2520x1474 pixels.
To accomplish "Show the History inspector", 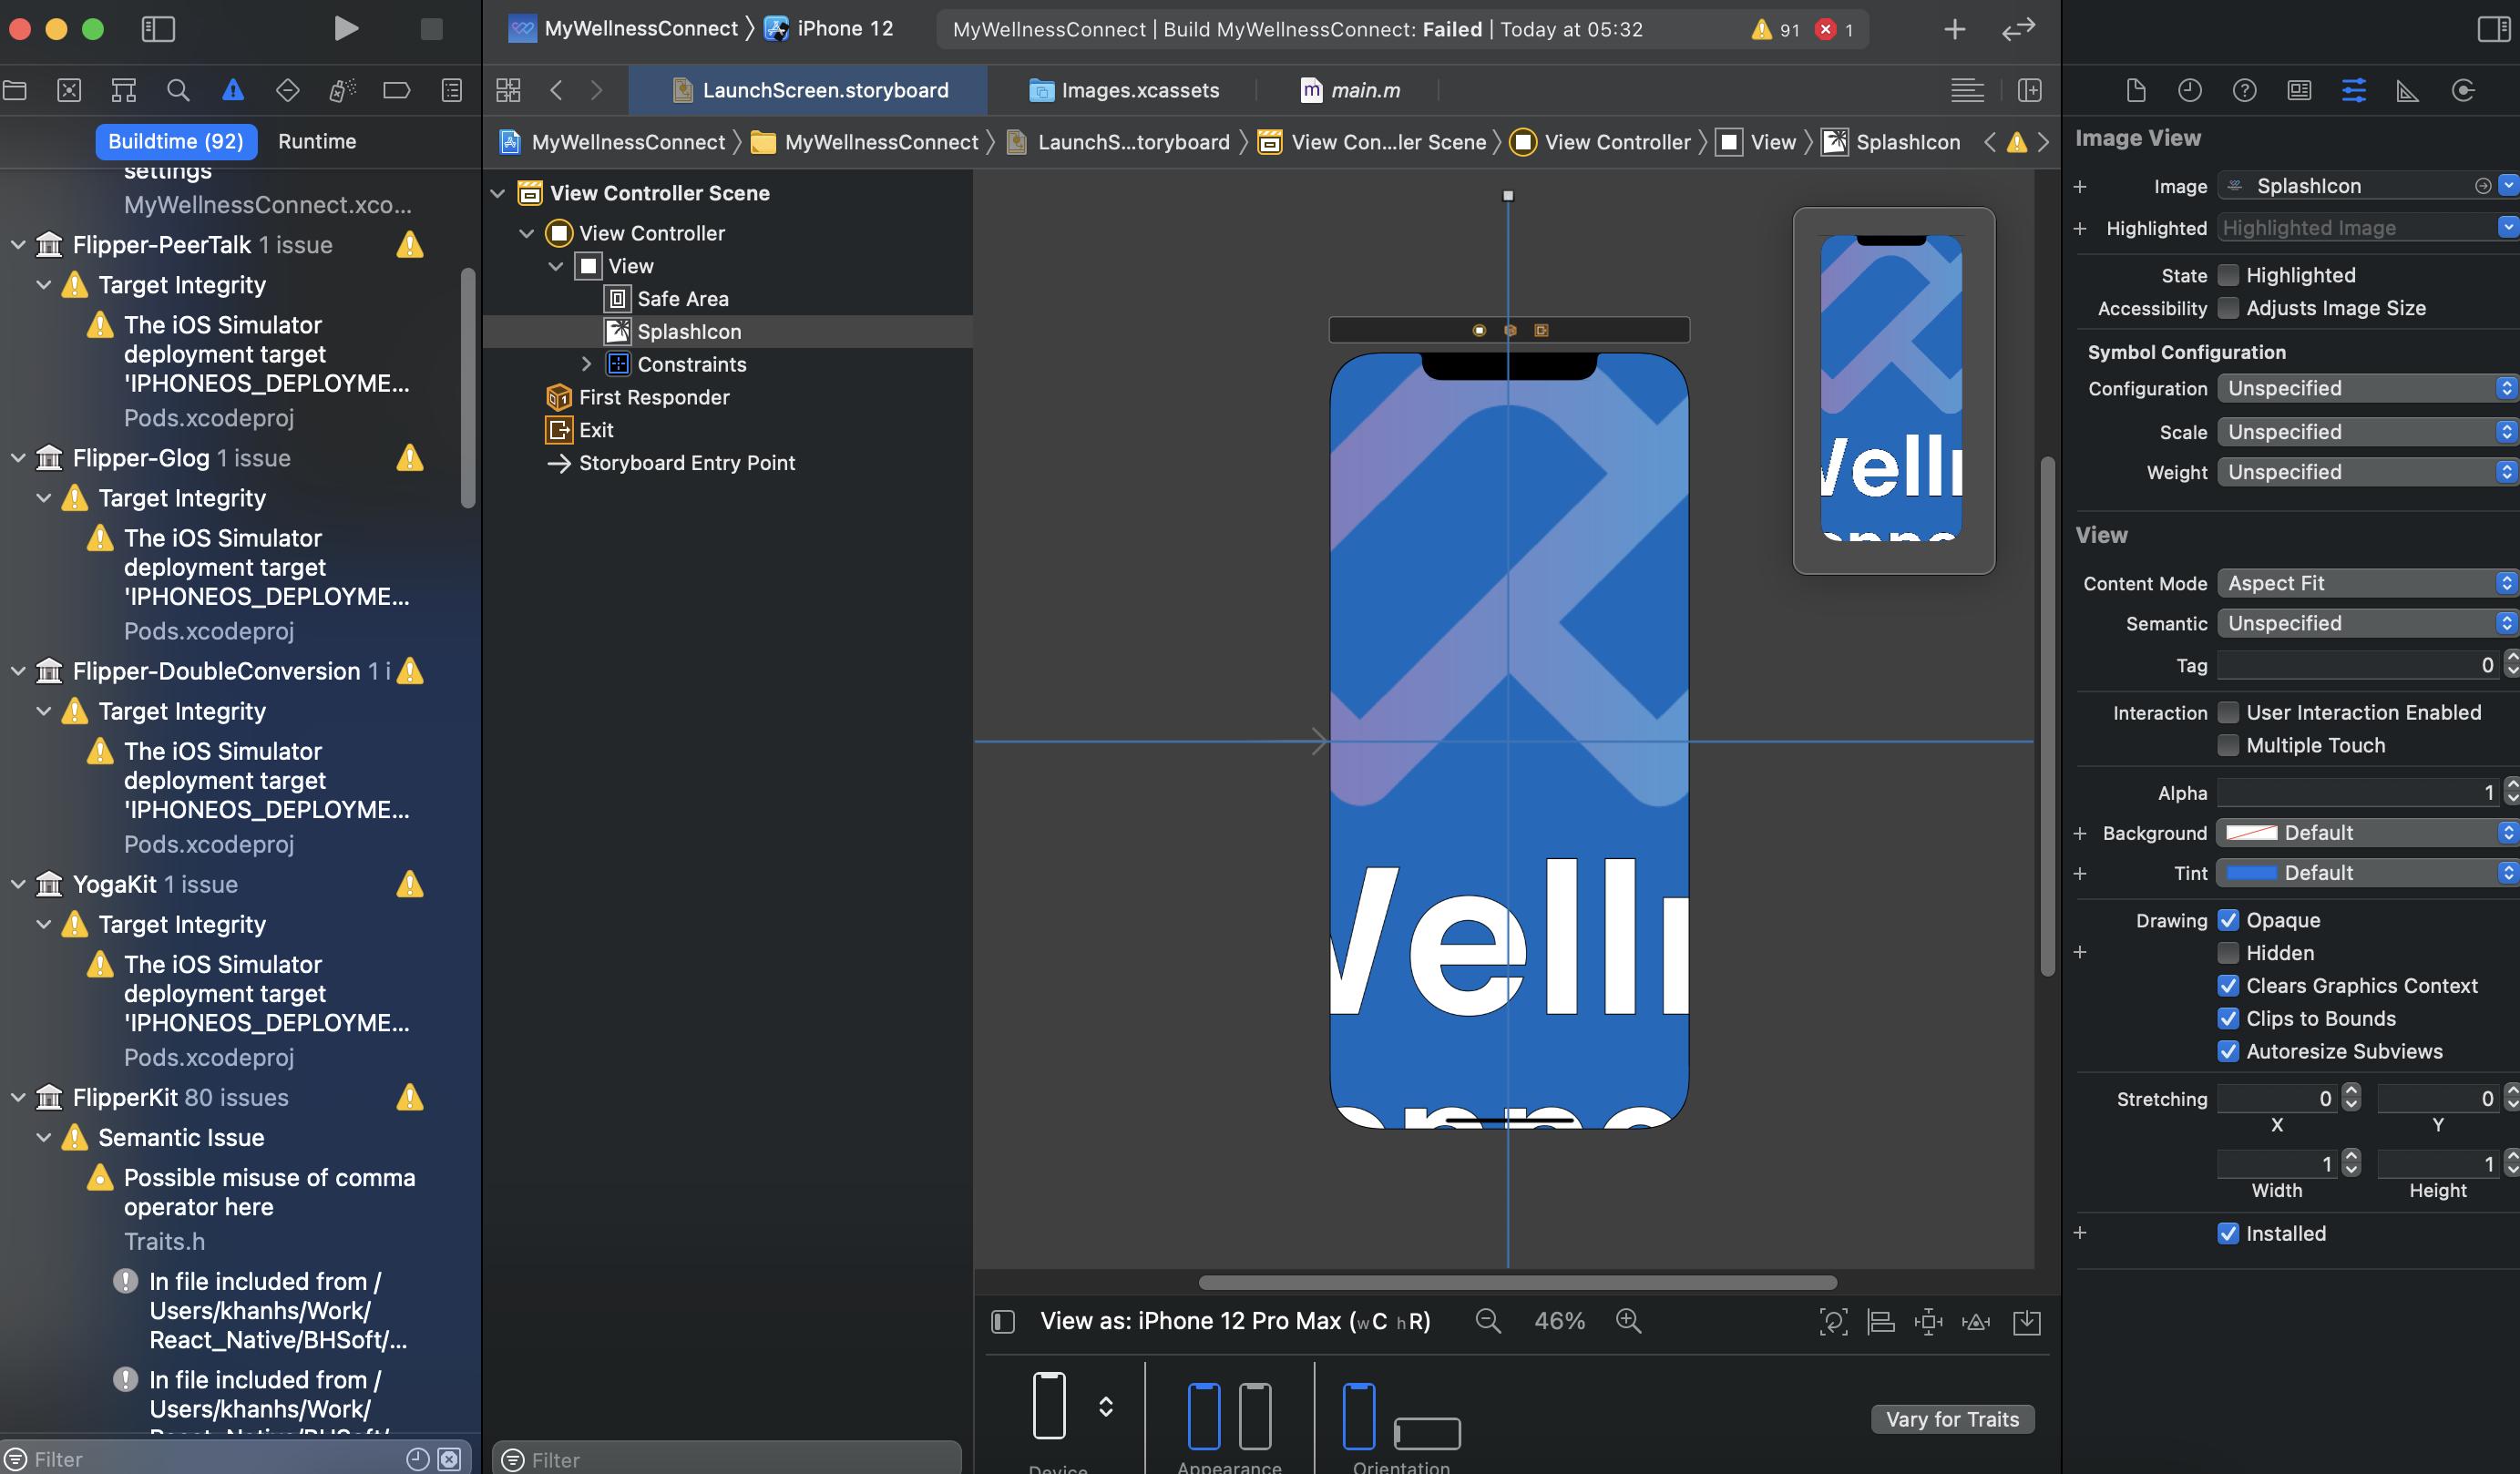I will (x=2190, y=90).
